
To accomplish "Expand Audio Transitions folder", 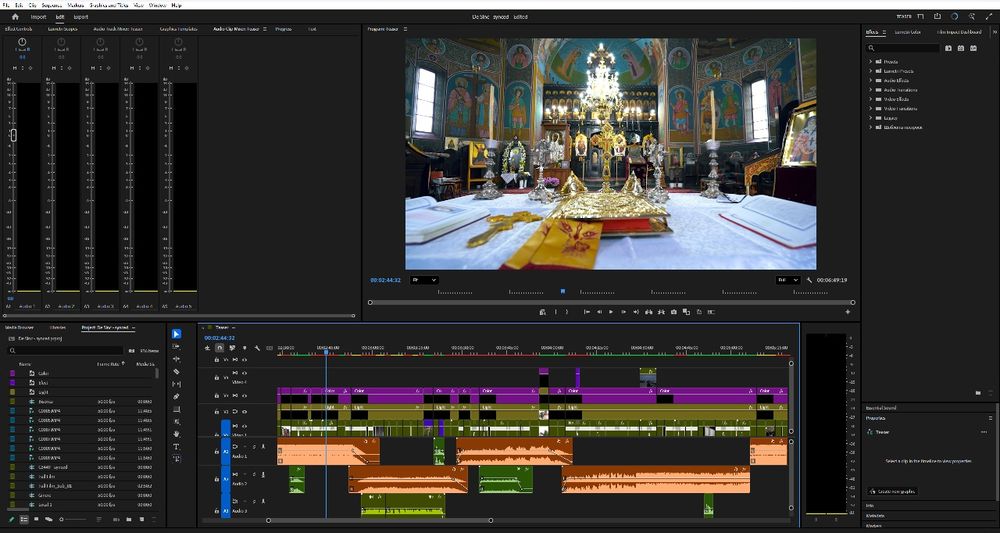I will [871, 90].
